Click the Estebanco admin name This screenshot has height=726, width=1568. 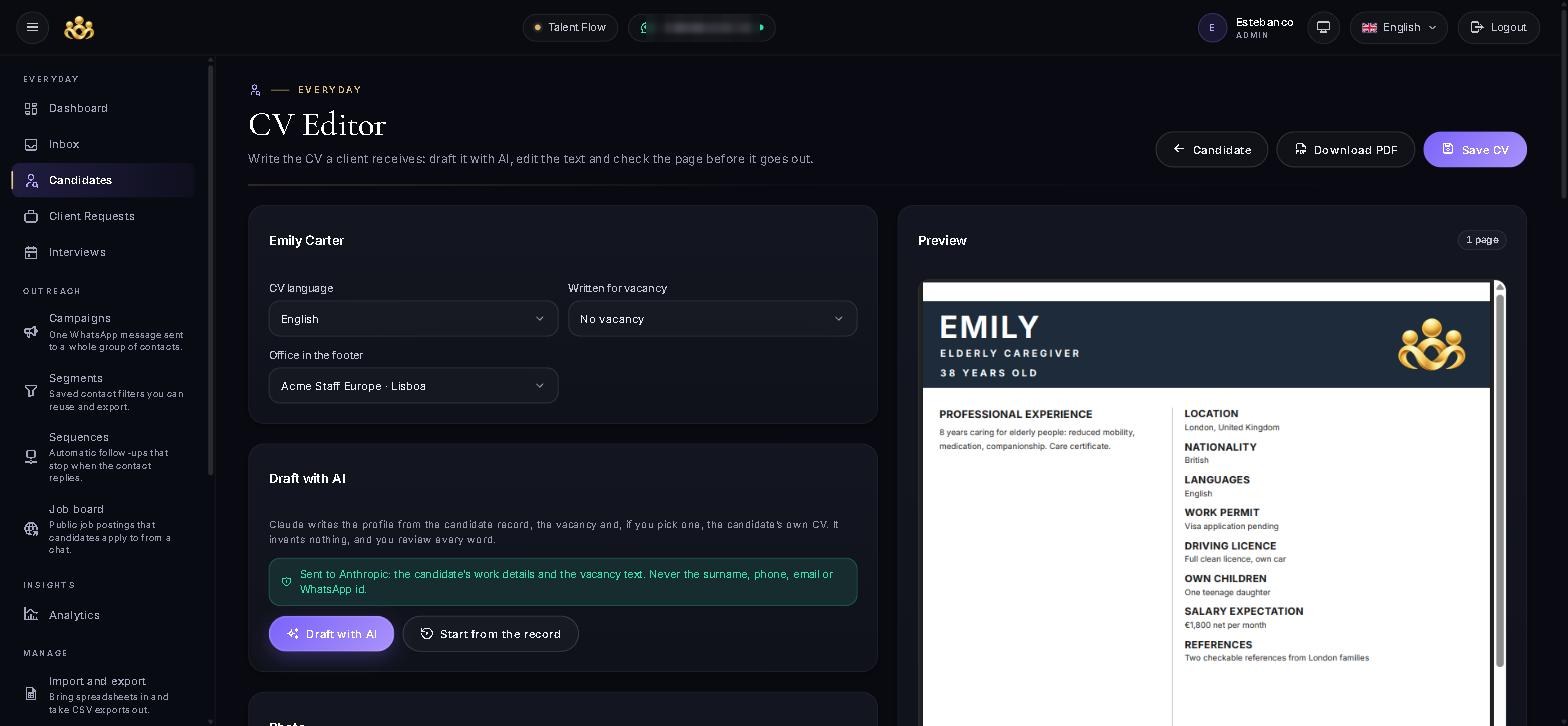(x=1264, y=22)
